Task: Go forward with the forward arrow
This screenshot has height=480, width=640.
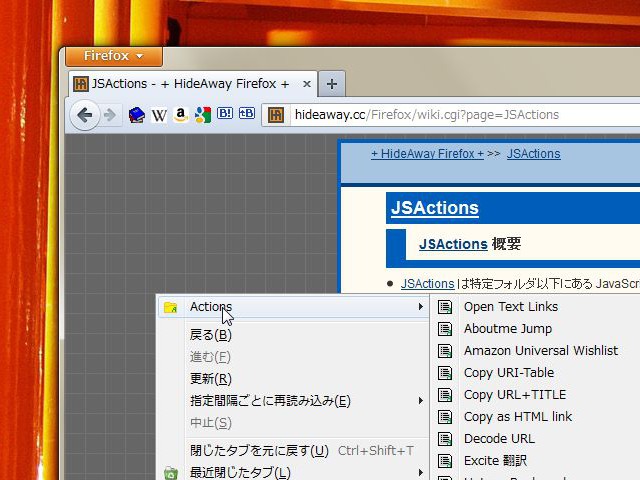Action: point(109,115)
